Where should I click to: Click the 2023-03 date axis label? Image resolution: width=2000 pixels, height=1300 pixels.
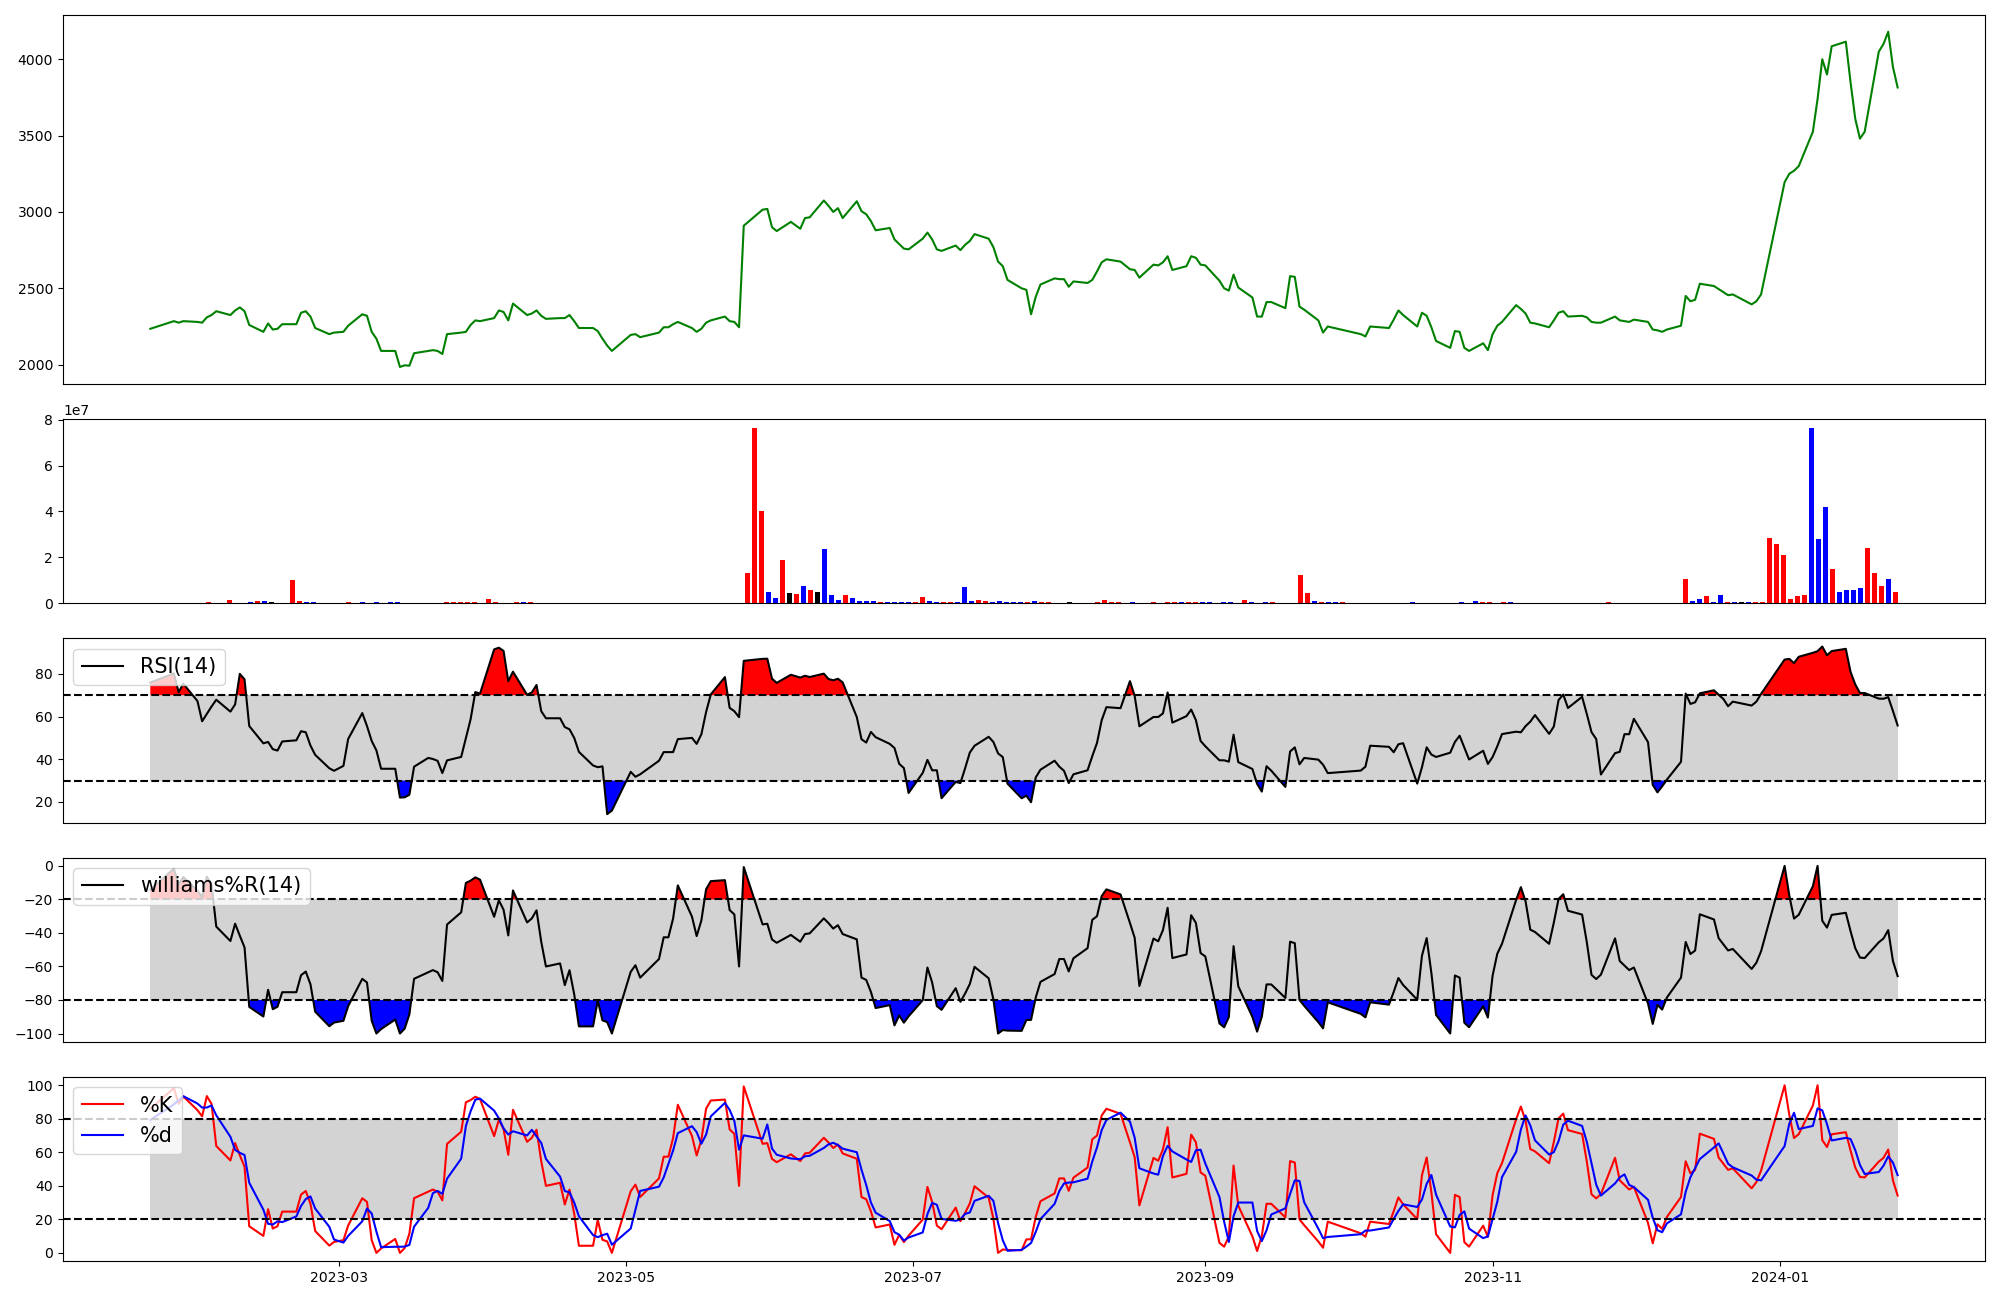tap(339, 1277)
